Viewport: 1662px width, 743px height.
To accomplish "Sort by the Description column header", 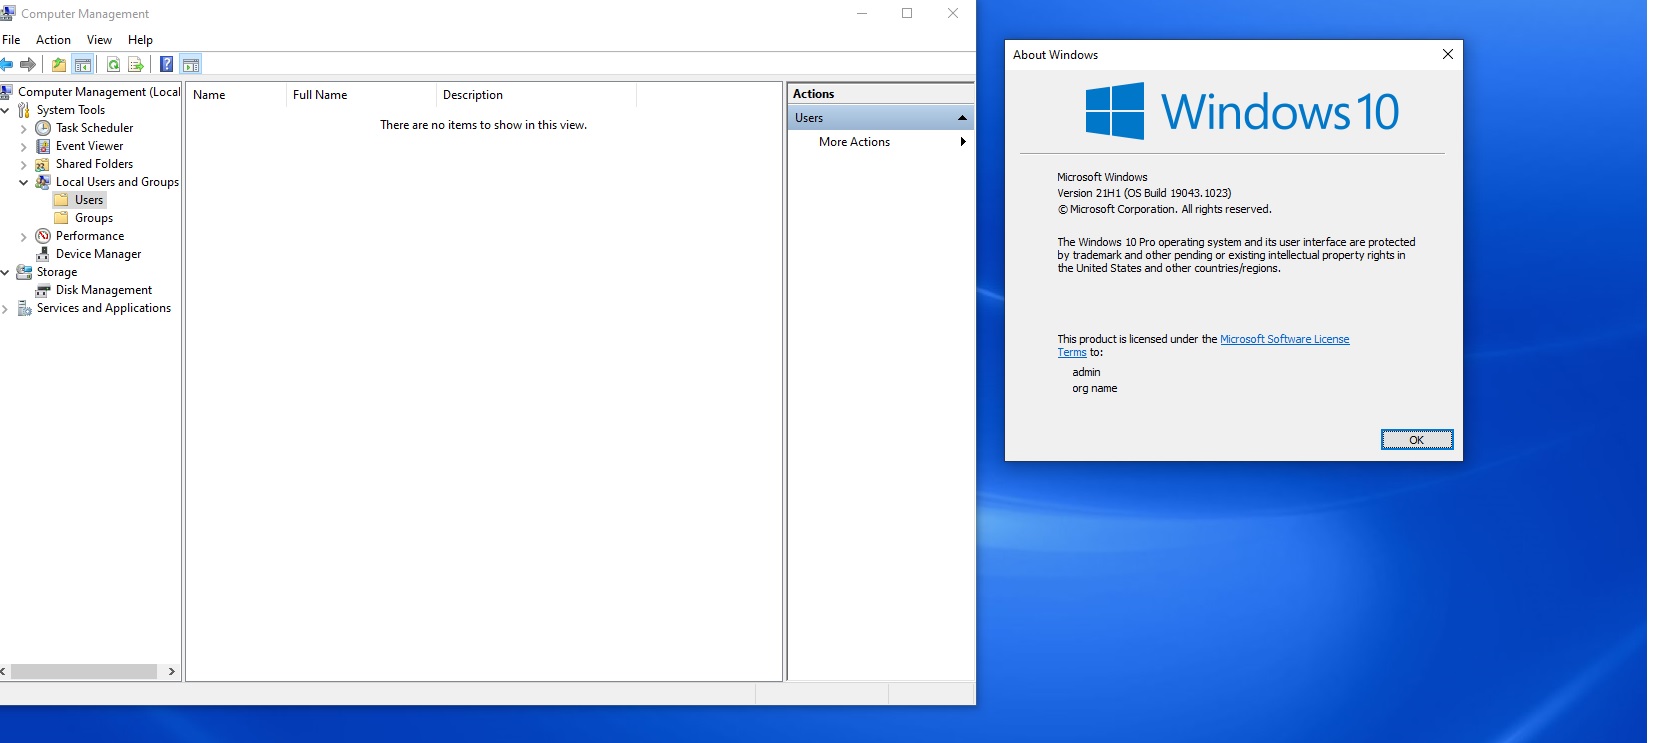I will click(536, 95).
